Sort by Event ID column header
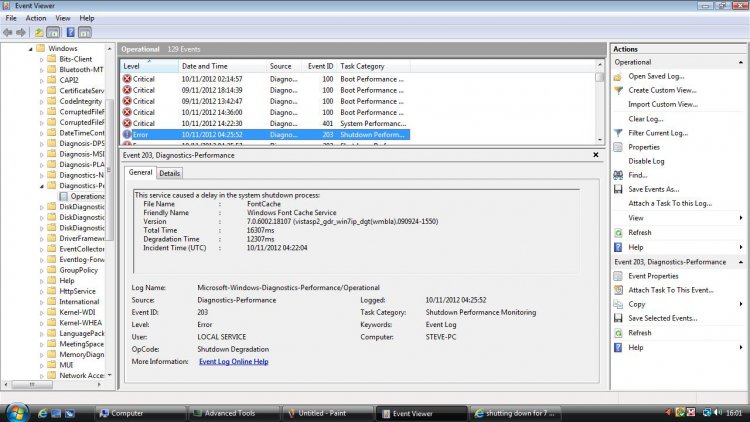 320,66
